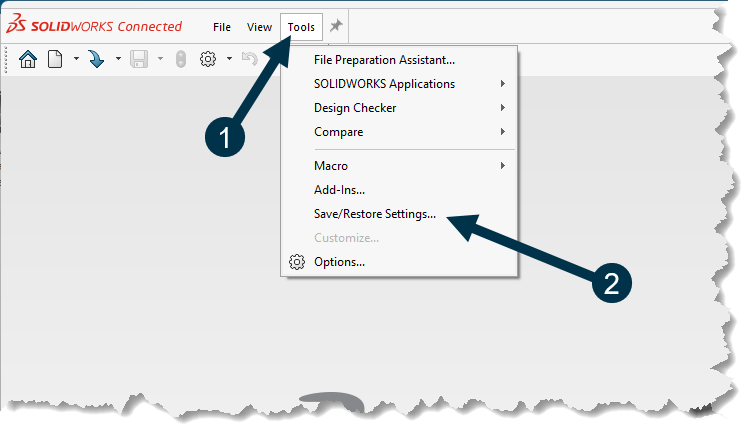Select Options... in Tools menu

[399, 262]
